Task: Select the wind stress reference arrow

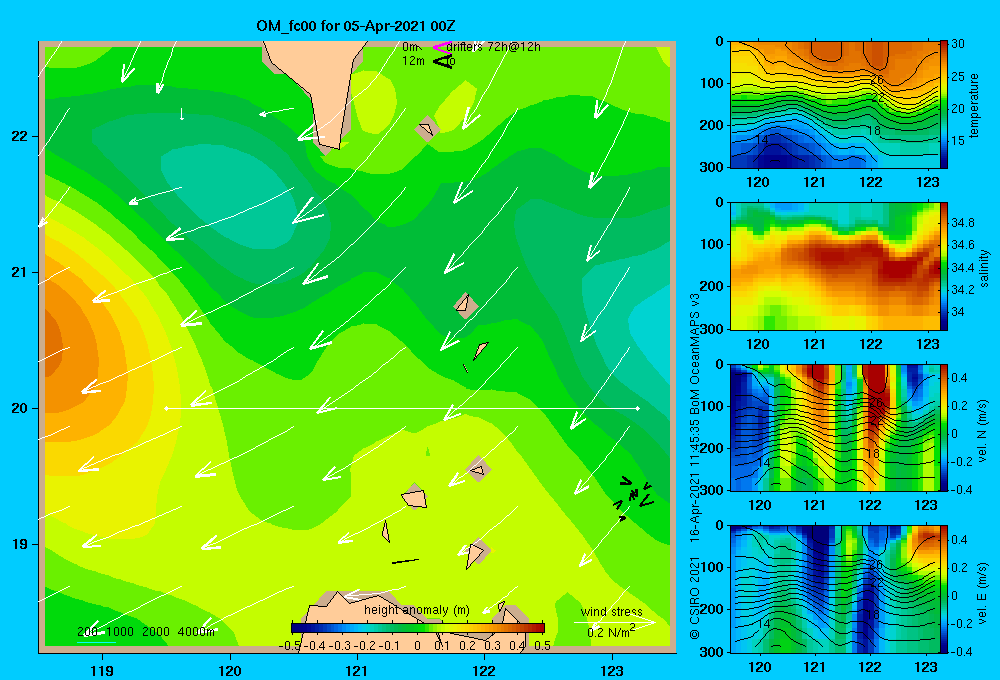Action: (x=615, y=622)
